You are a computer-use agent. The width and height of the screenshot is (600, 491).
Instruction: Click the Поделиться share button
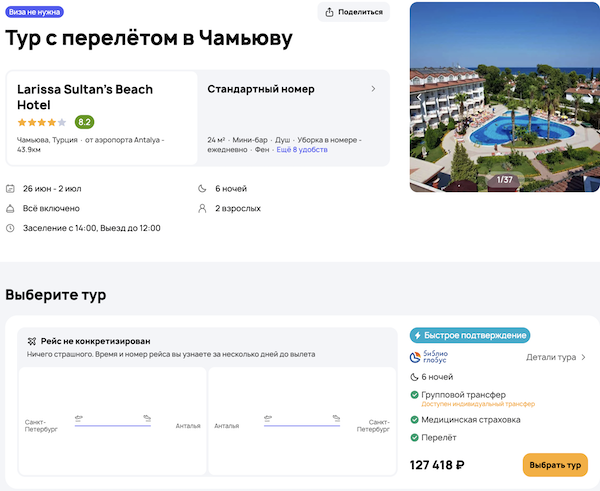point(353,12)
